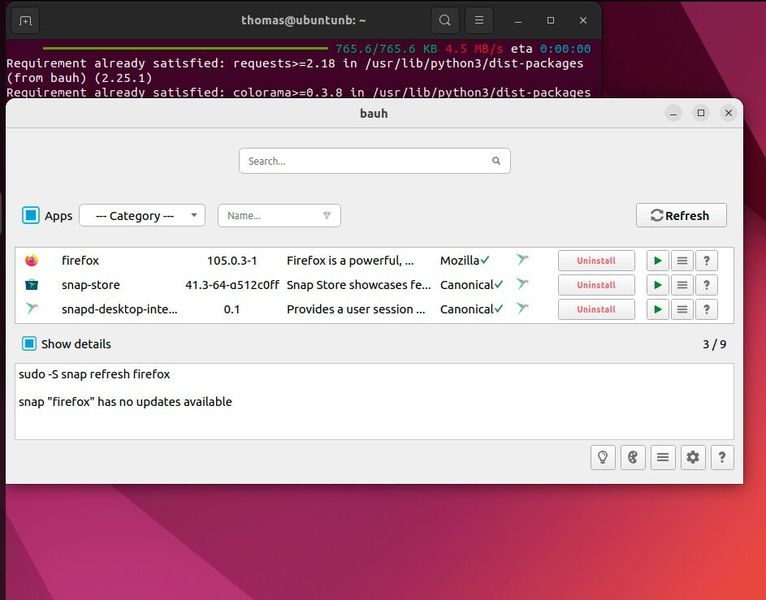Launch firefox with its play button
Image resolution: width=766 pixels, height=600 pixels.
tap(658, 260)
